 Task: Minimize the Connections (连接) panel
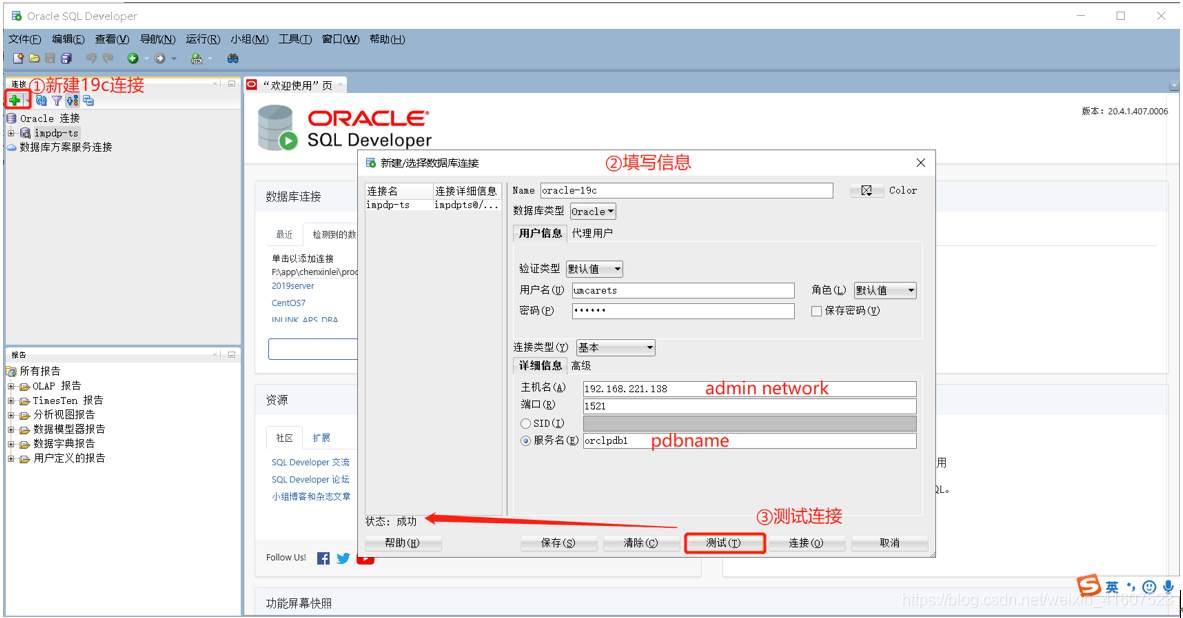[232, 84]
